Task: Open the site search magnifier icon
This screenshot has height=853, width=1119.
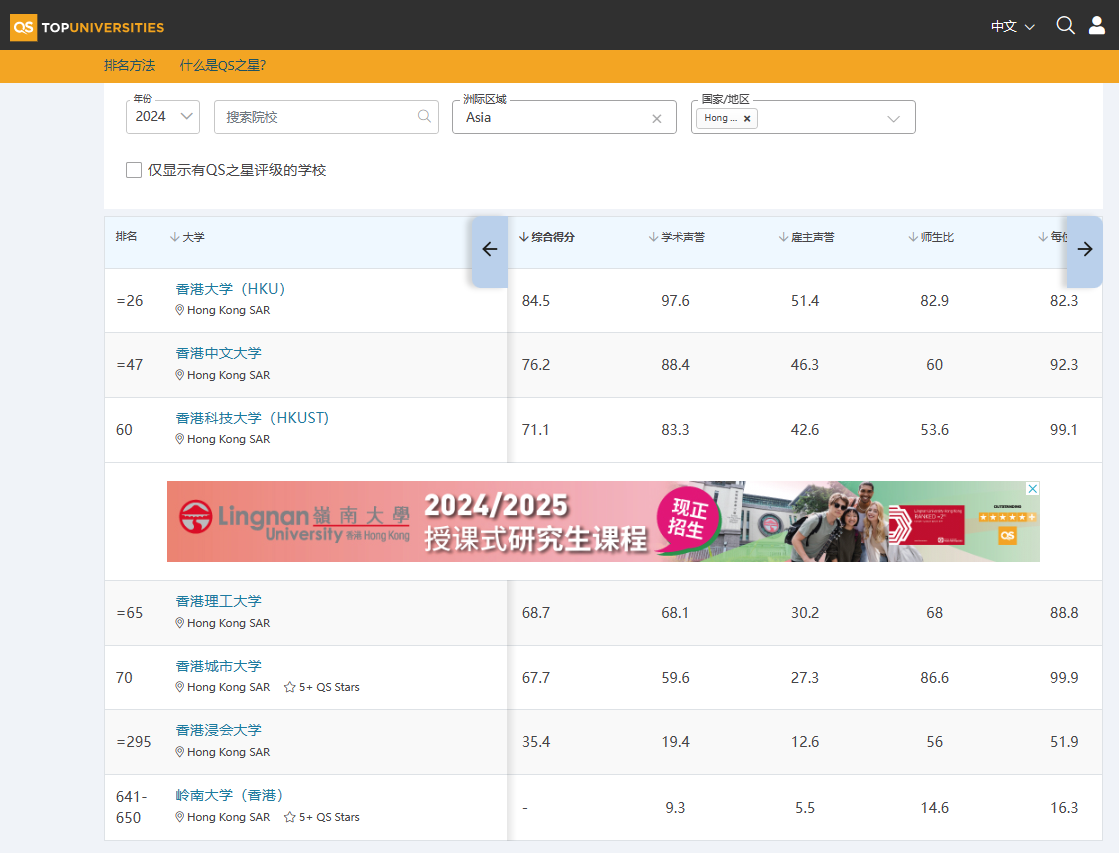Action: tap(1065, 26)
